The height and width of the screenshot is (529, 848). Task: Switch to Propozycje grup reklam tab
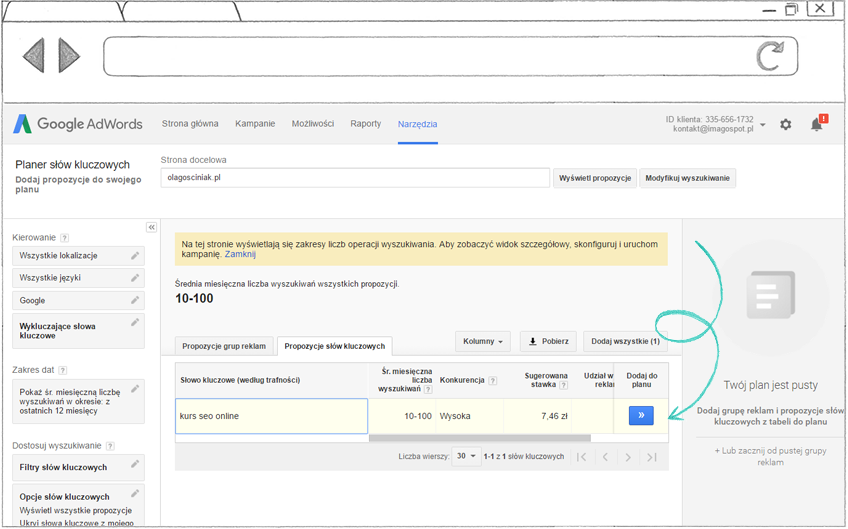tap(224, 346)
